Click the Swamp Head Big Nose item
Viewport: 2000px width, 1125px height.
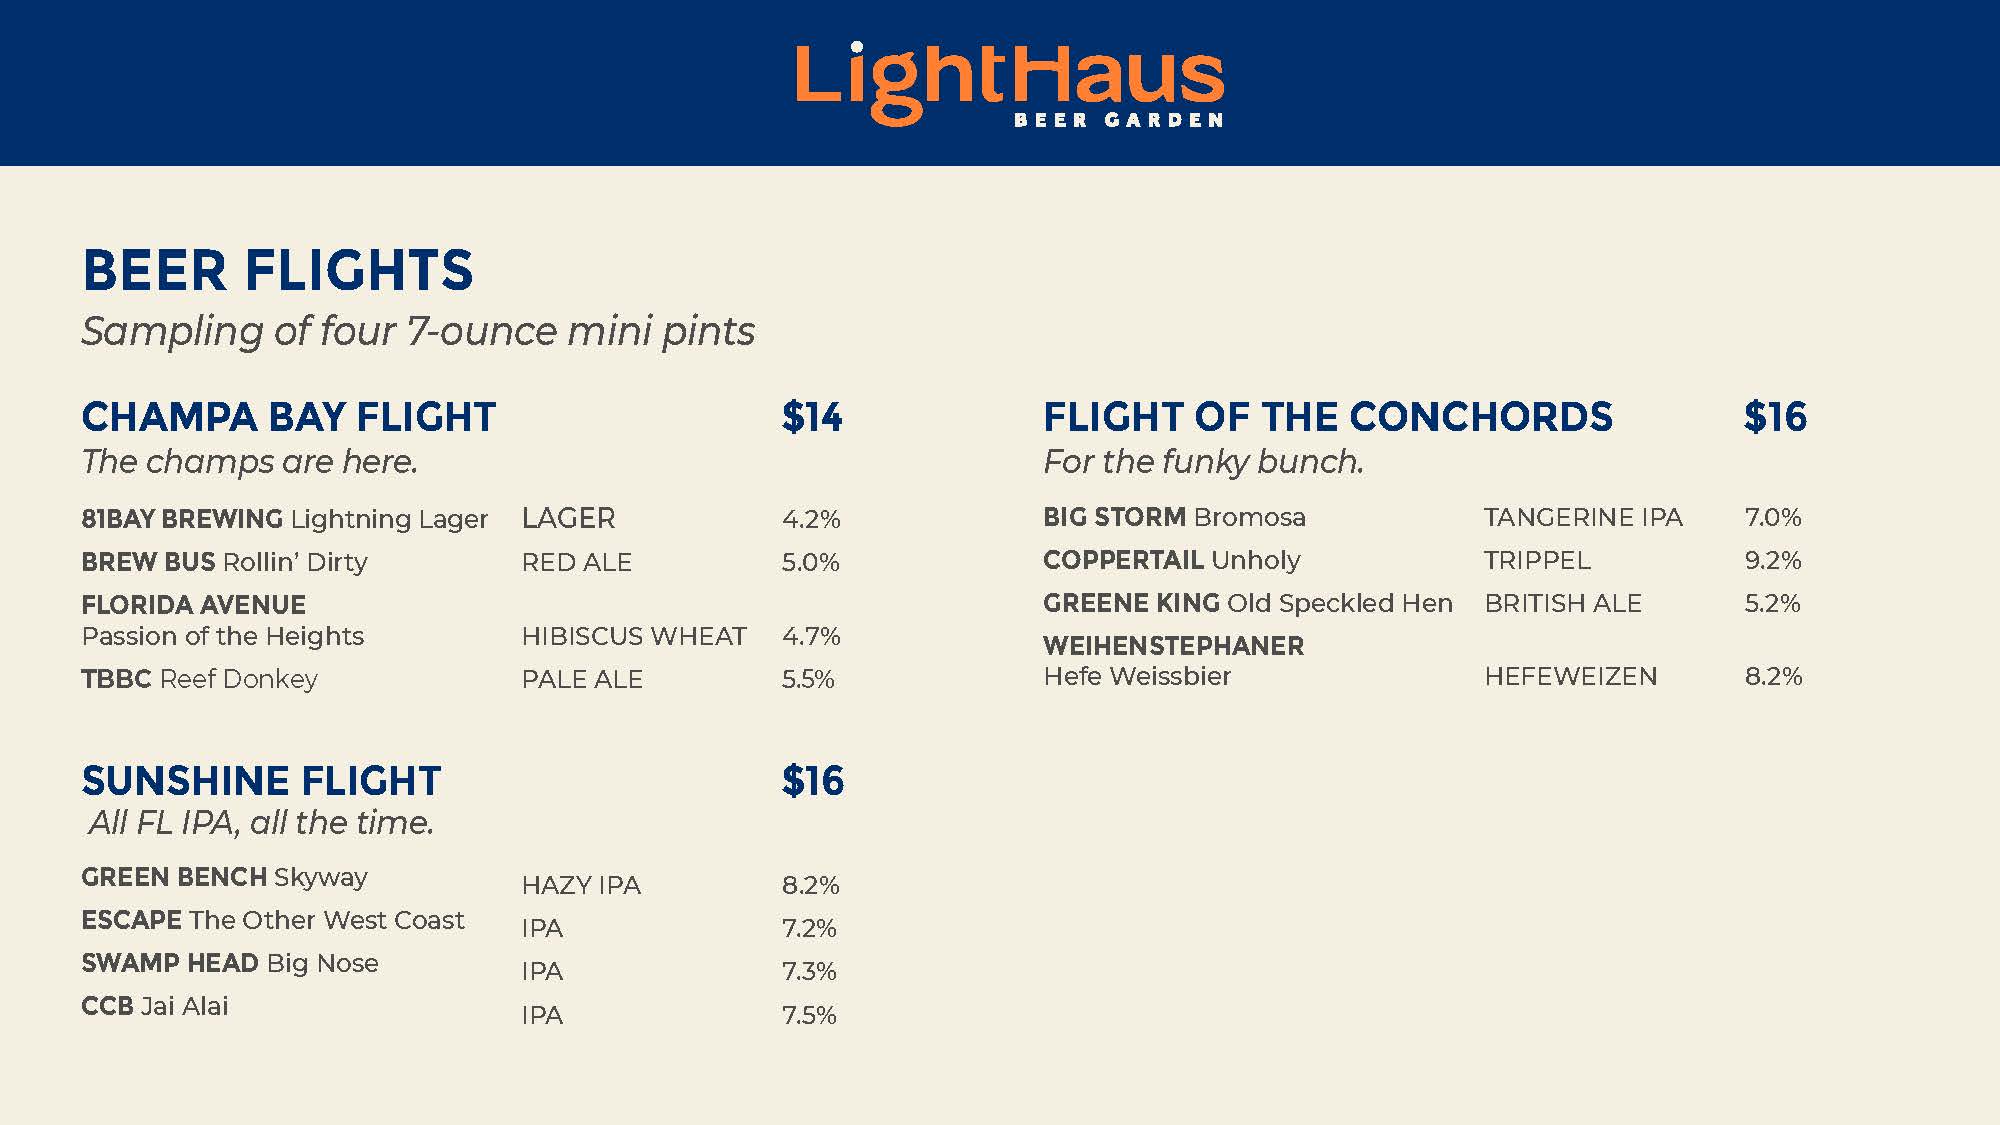[229, 963]
